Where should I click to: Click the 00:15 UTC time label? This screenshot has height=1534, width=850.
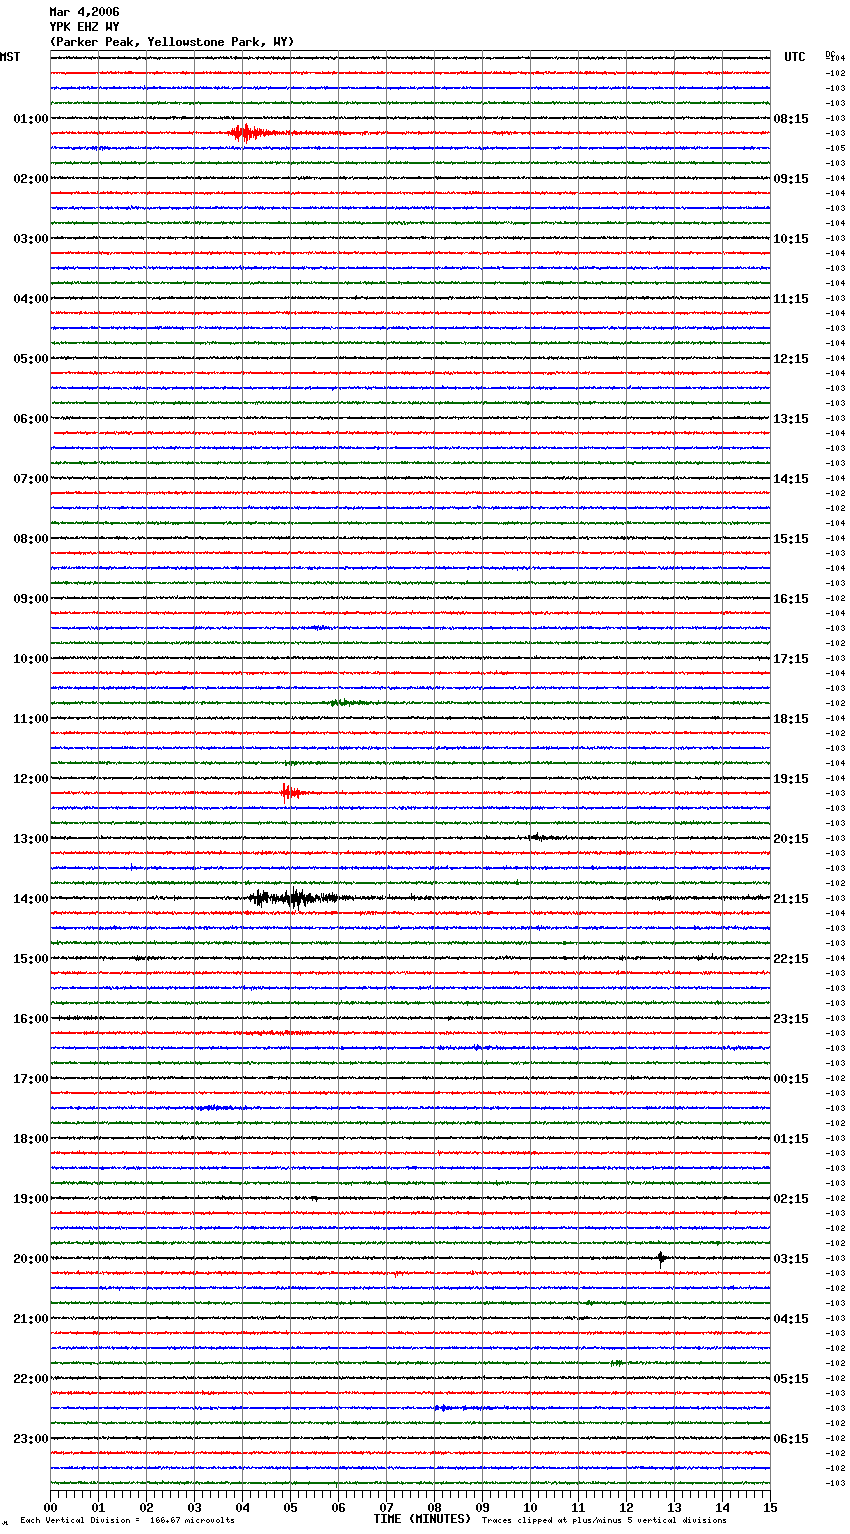791,1079
